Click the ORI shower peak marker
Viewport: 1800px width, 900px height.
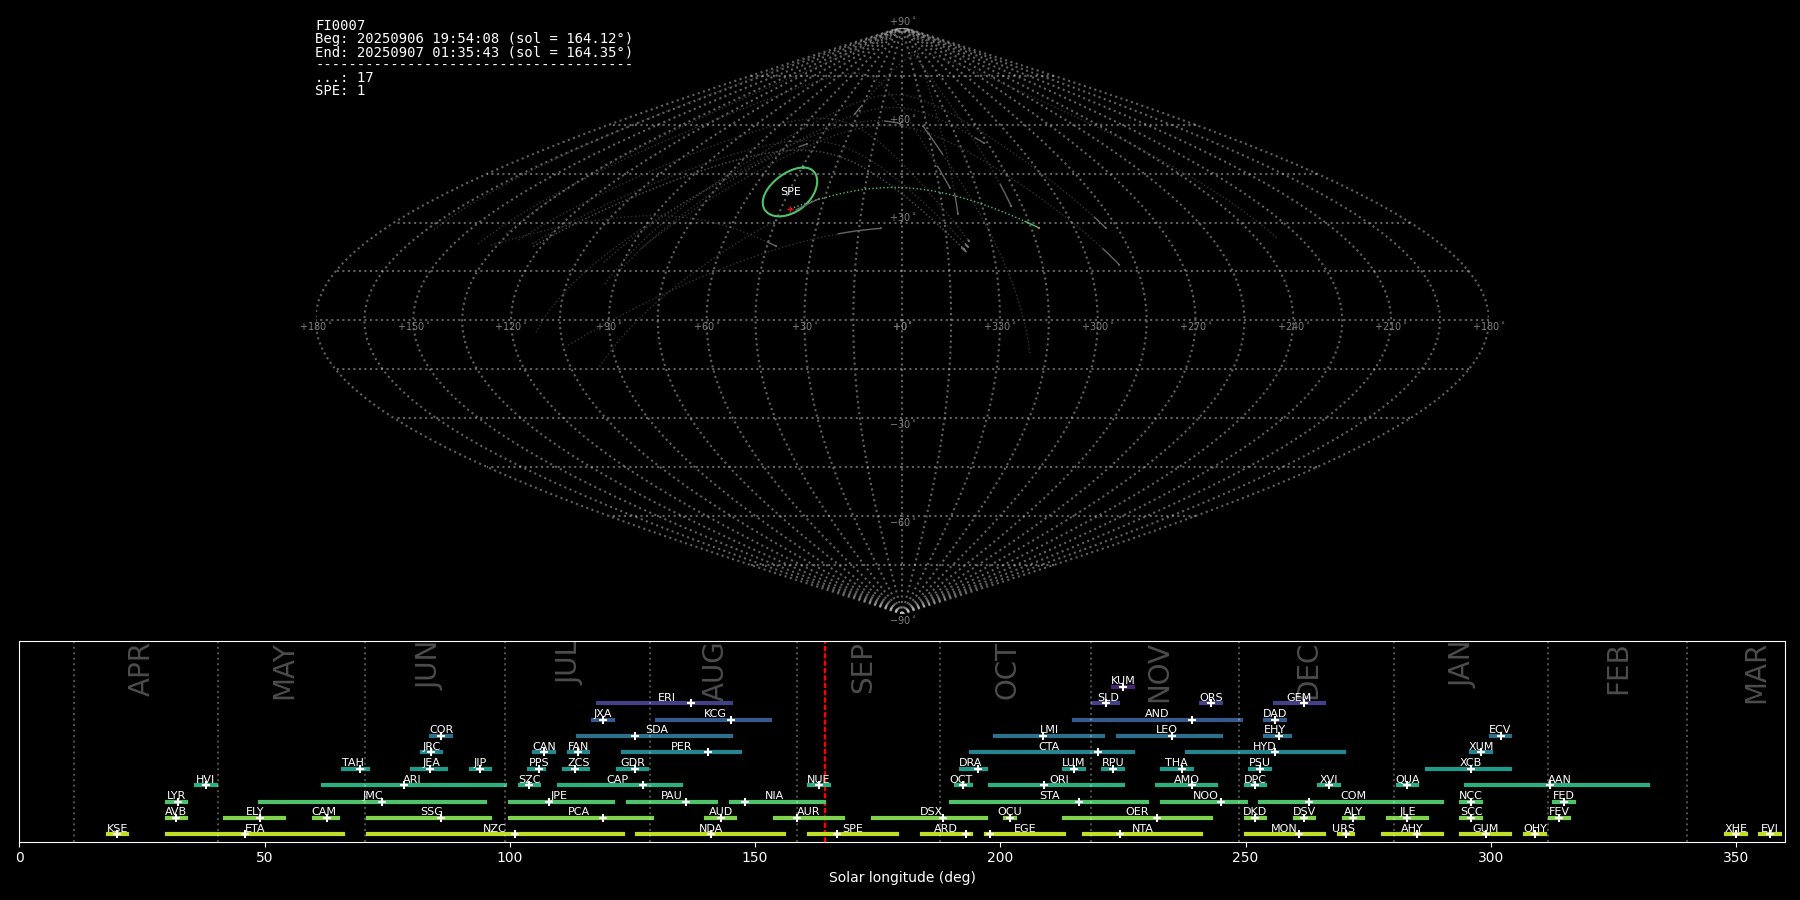pyautogui.click(x=1044, y=785)
